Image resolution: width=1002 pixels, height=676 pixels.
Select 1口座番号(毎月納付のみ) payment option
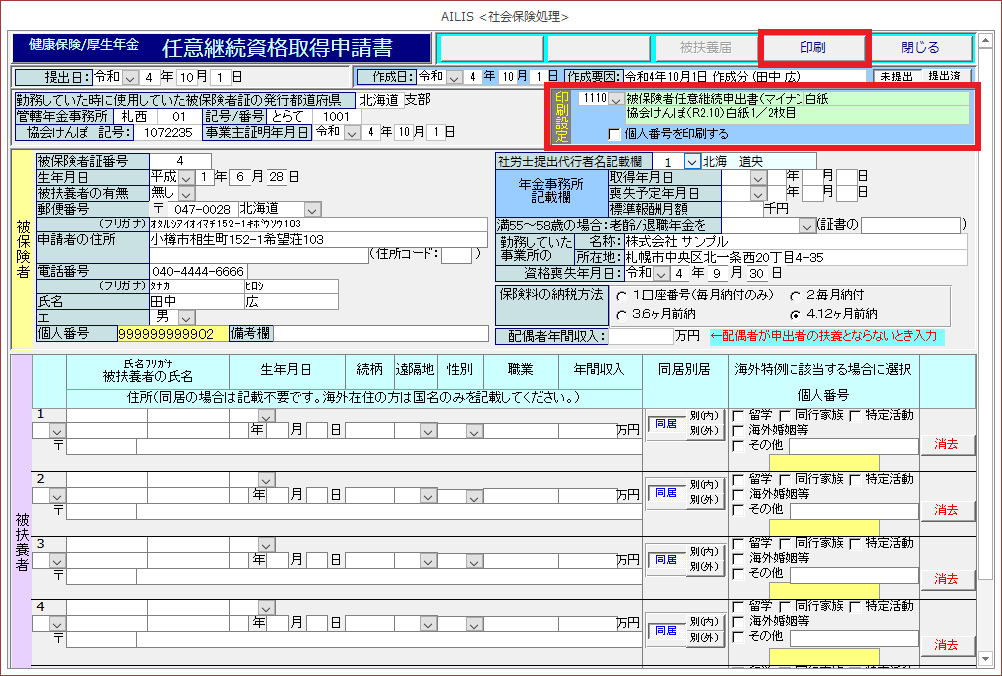[x=622, y=296]
